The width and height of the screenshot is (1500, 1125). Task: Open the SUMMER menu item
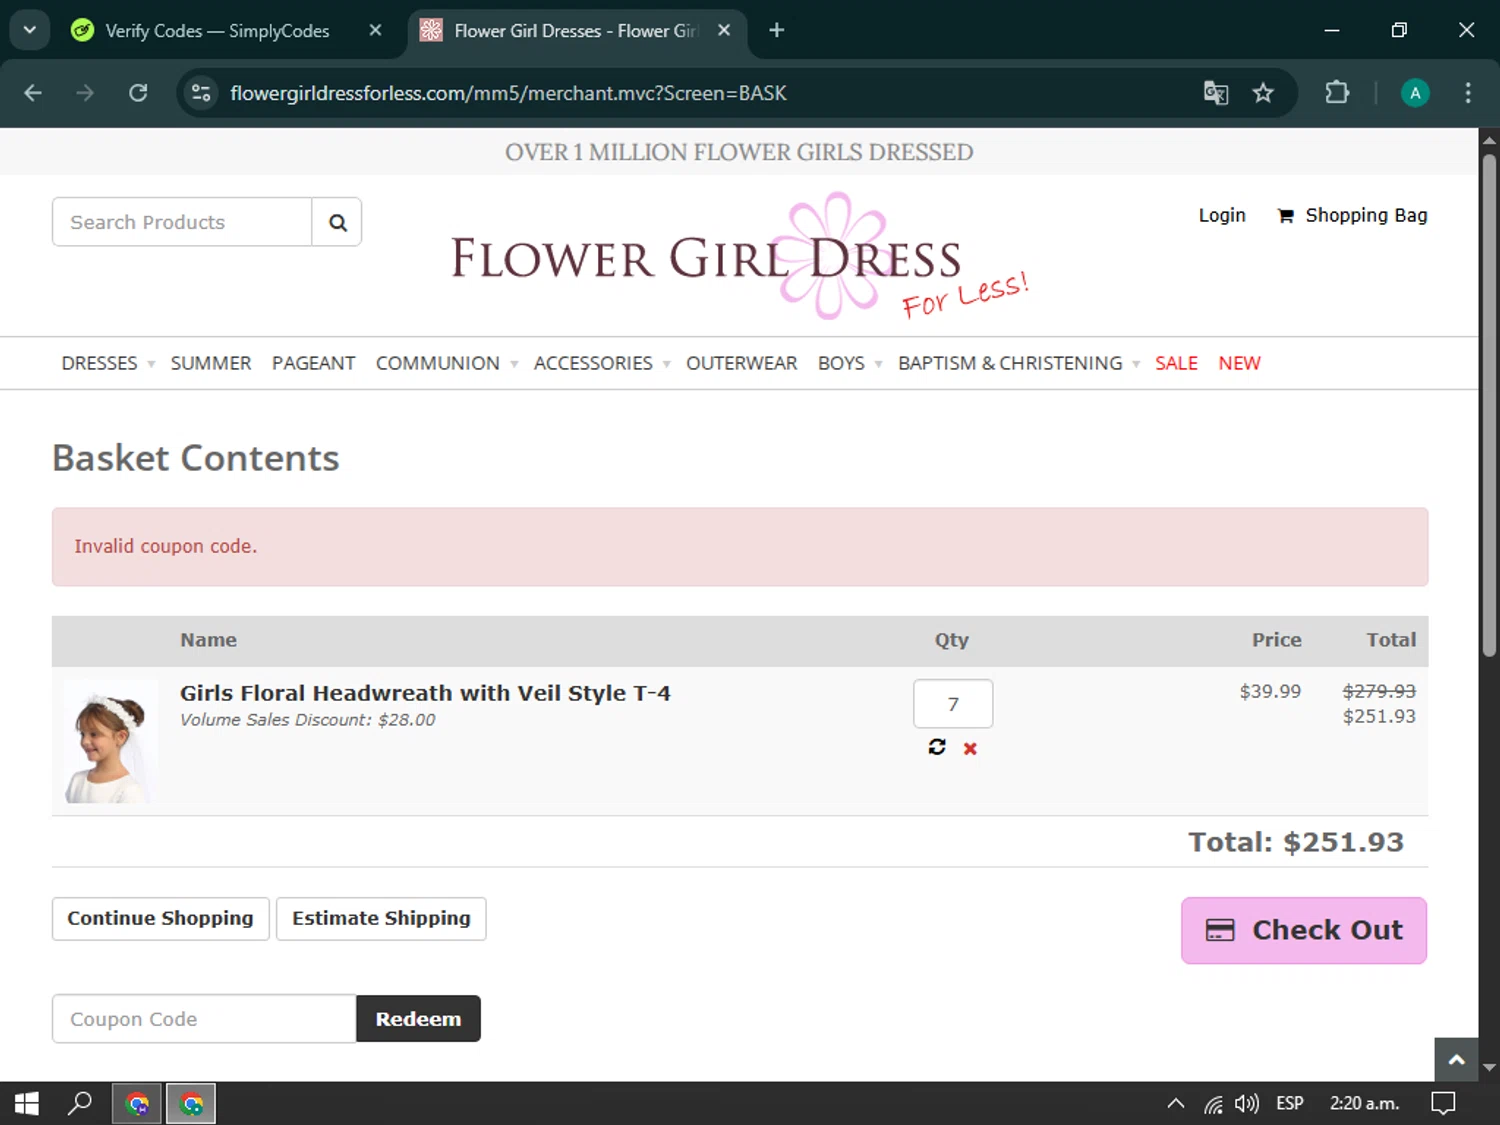211,363
